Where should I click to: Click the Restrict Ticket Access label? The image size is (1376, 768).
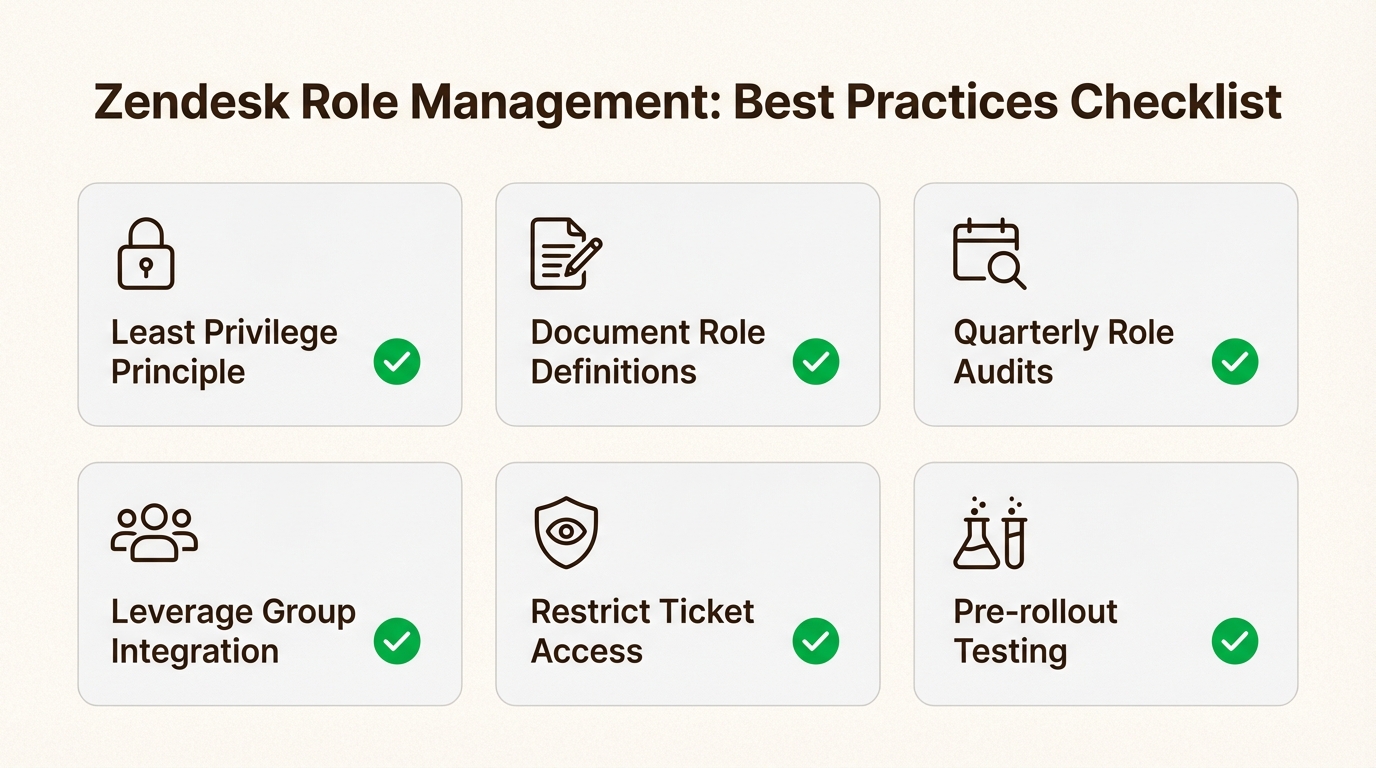[x=642, y=631]
